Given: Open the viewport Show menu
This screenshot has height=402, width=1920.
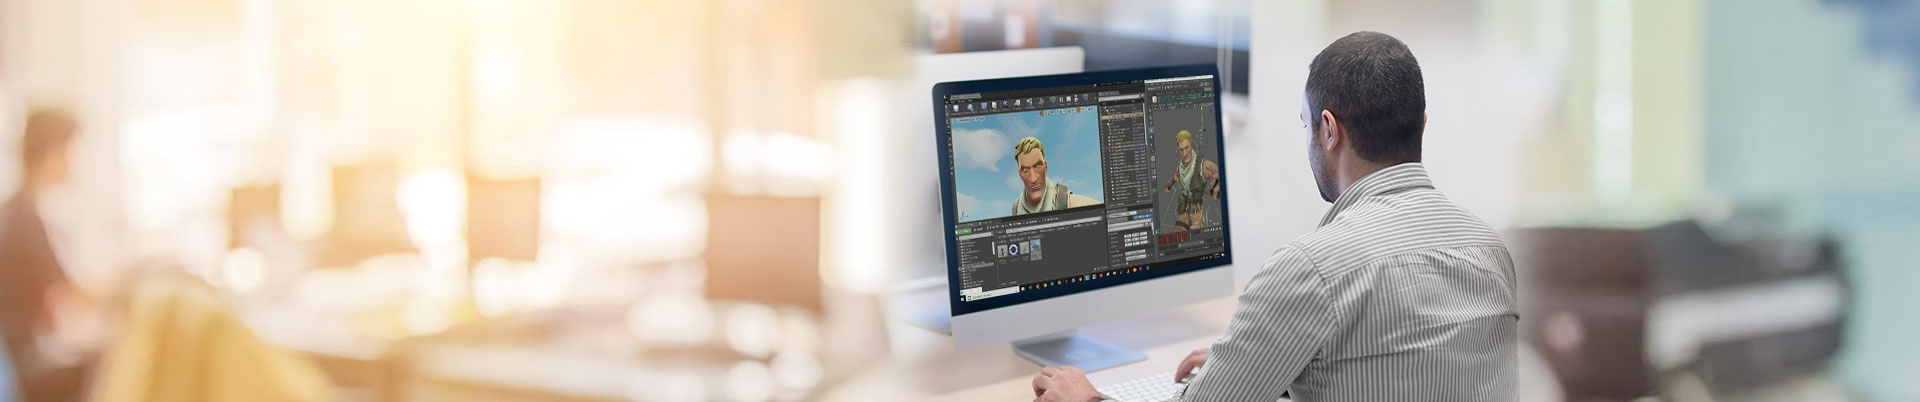Looking at the screenshot, I should point(981,119).
